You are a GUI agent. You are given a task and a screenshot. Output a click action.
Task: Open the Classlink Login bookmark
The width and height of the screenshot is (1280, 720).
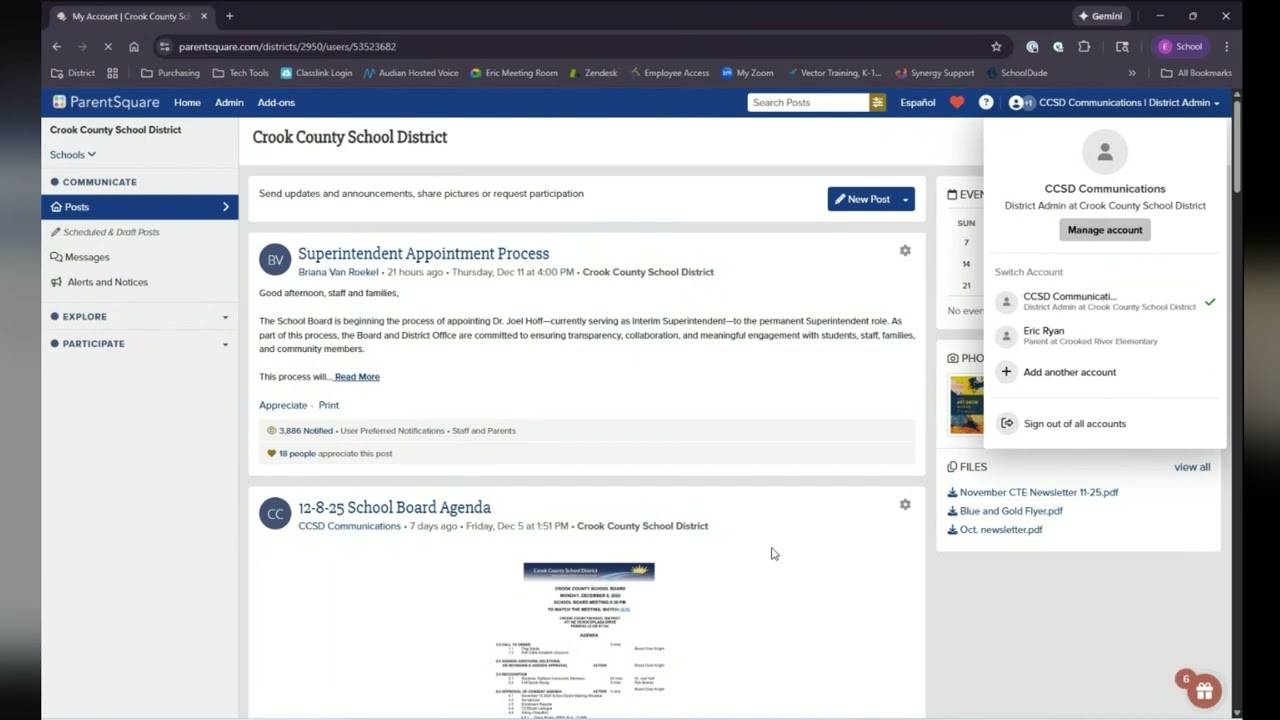coord(316,73)
